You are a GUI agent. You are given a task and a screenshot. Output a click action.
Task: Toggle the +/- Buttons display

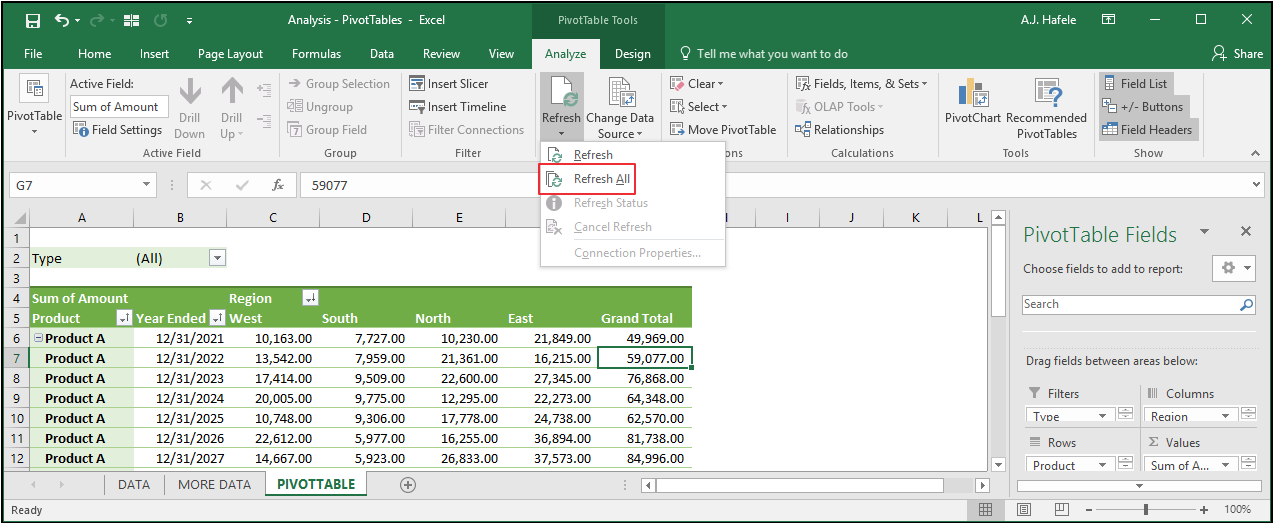[x=1143, y=107]
